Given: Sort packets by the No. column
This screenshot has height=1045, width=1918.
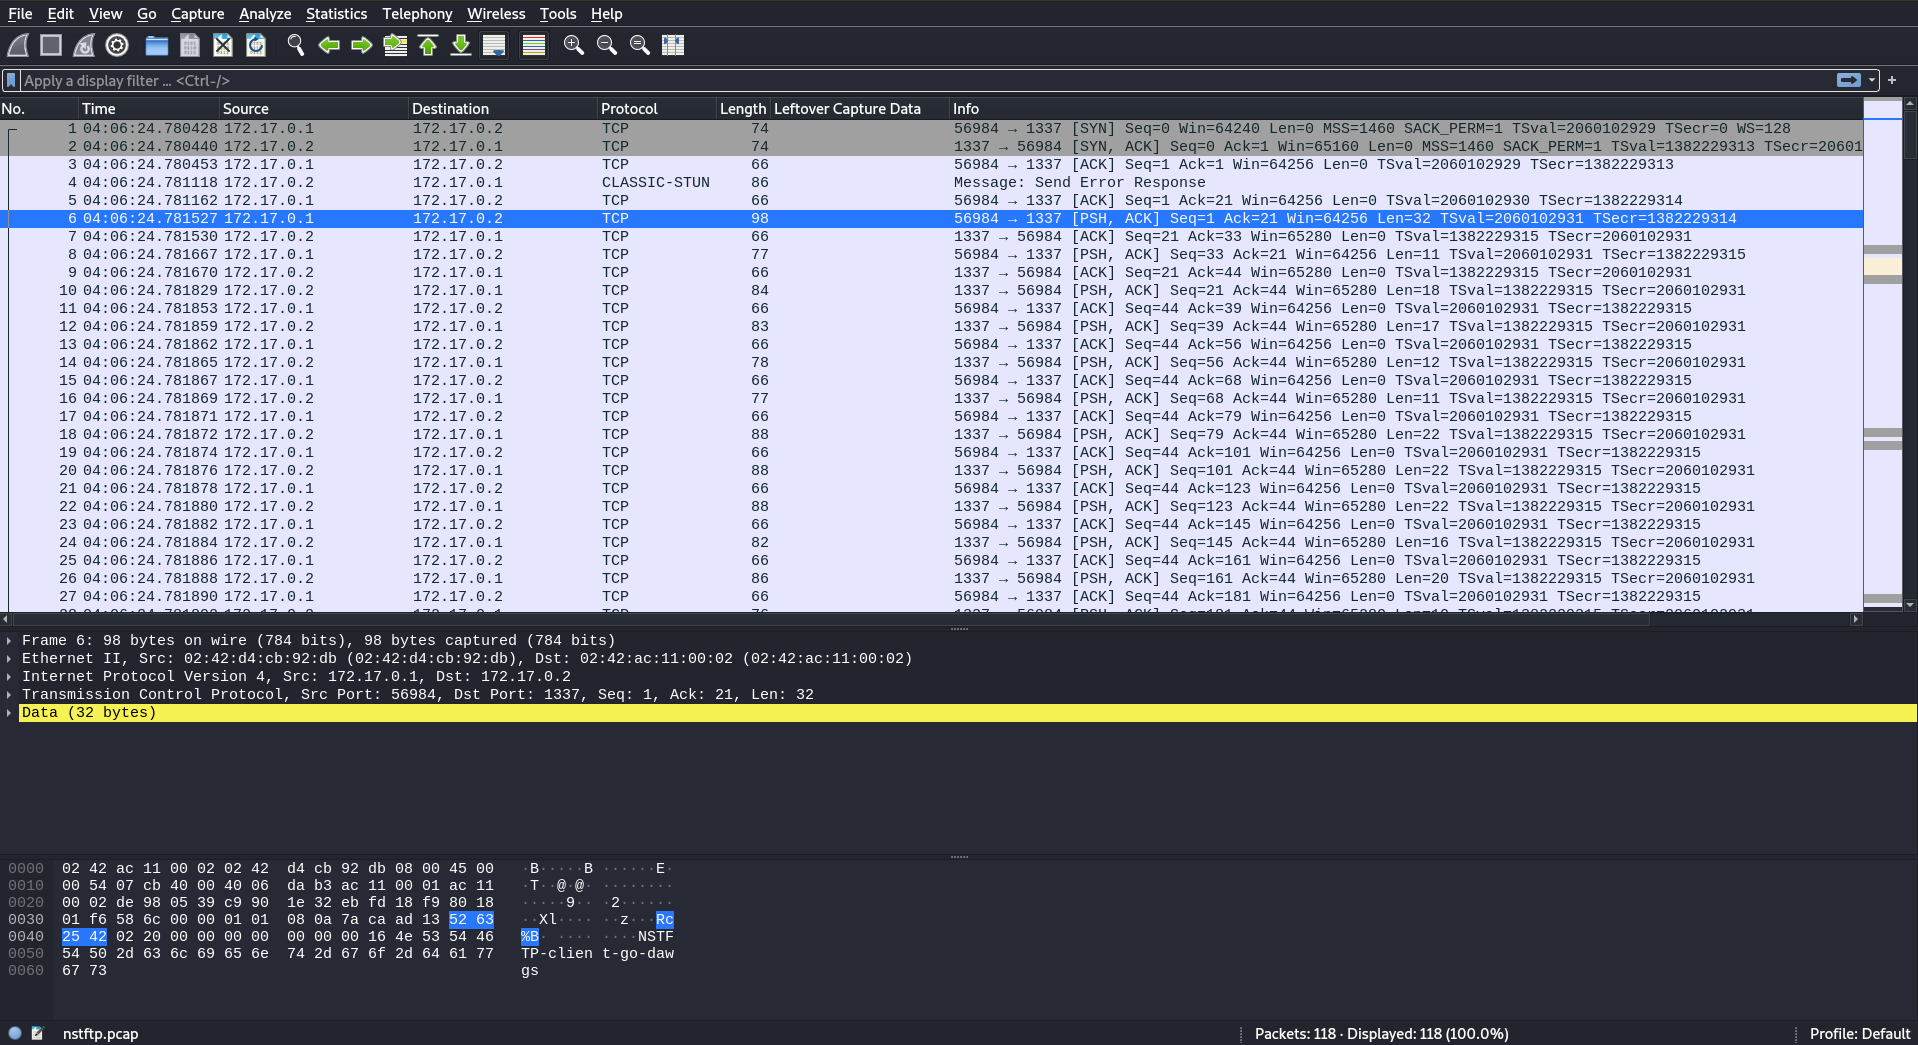Looking at the screenshot, I should click(x=39, y=109).
